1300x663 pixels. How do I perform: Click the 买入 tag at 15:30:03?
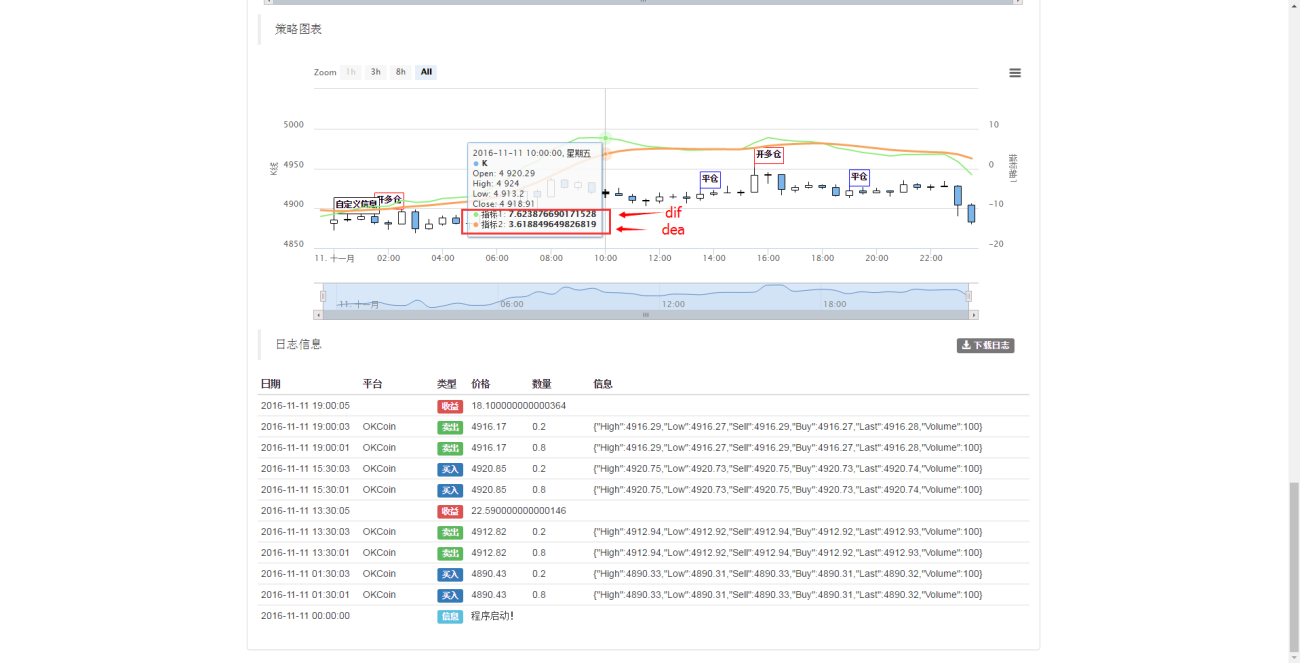point(450,469)
